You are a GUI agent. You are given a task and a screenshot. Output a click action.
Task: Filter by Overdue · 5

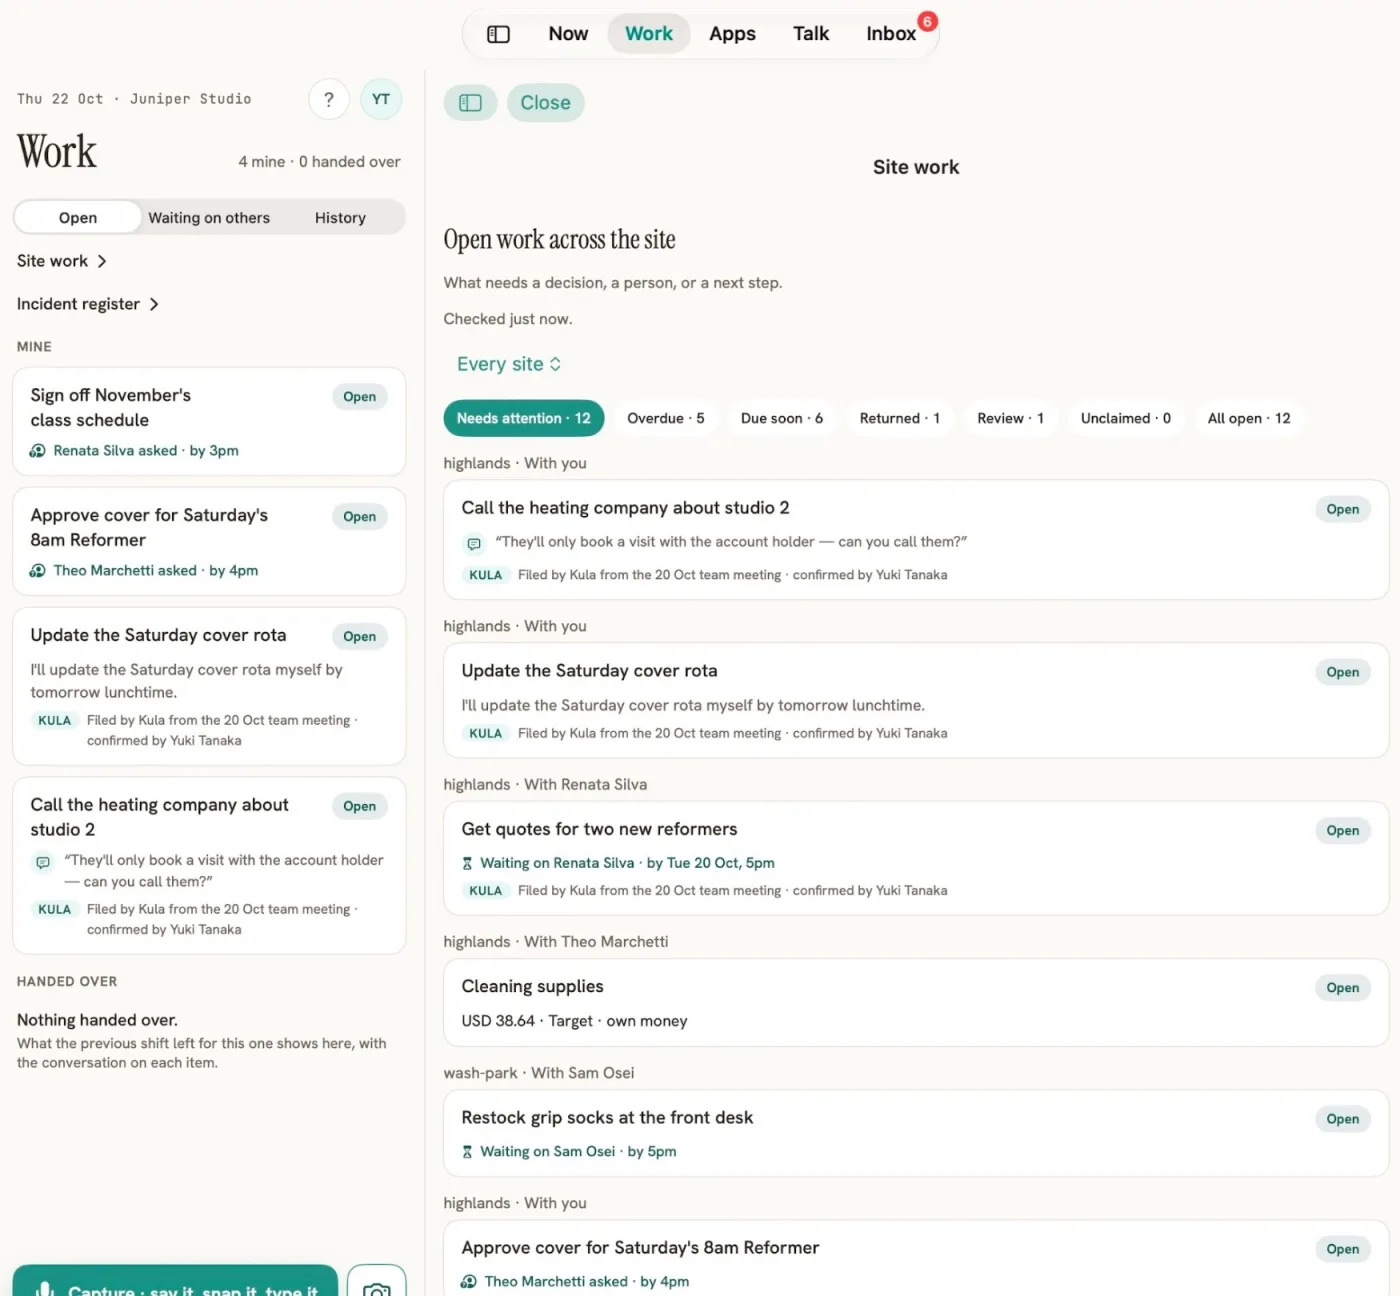point(666,419)
